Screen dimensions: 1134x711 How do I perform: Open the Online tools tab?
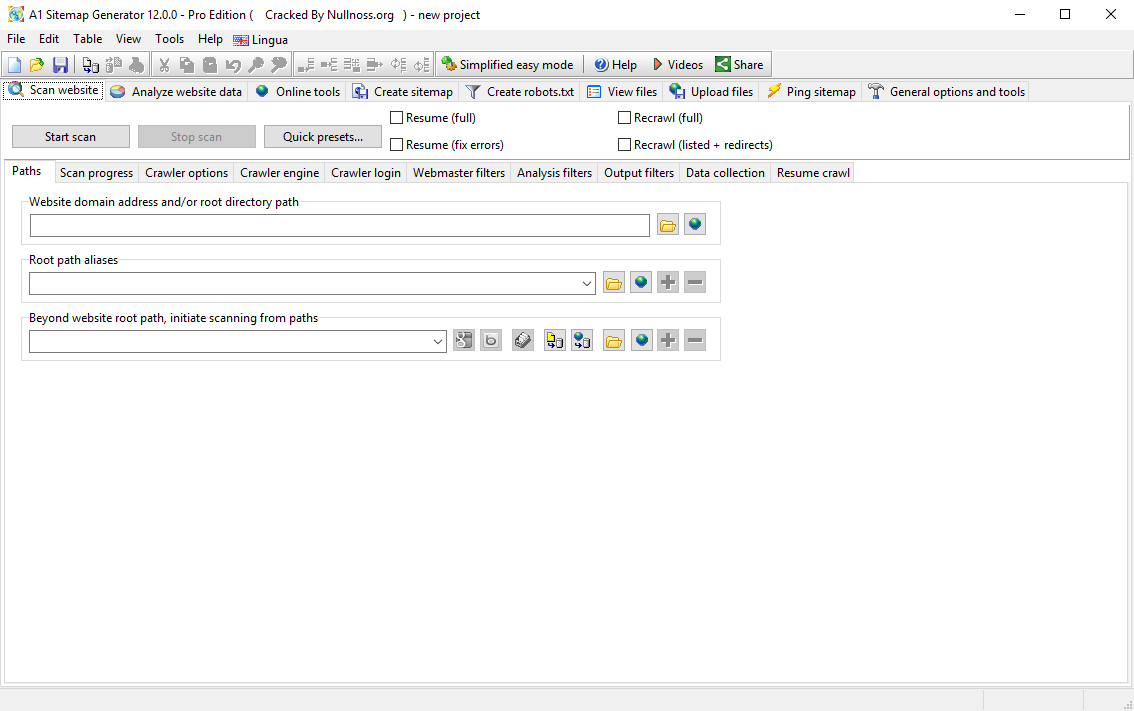[297, 92]
